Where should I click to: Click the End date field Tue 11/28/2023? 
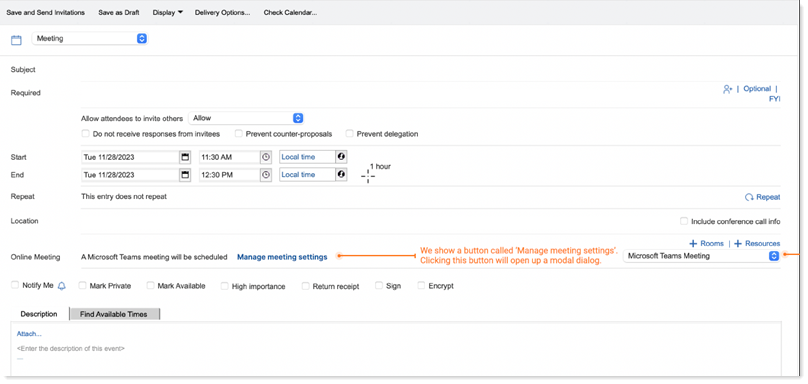point(130,175)
